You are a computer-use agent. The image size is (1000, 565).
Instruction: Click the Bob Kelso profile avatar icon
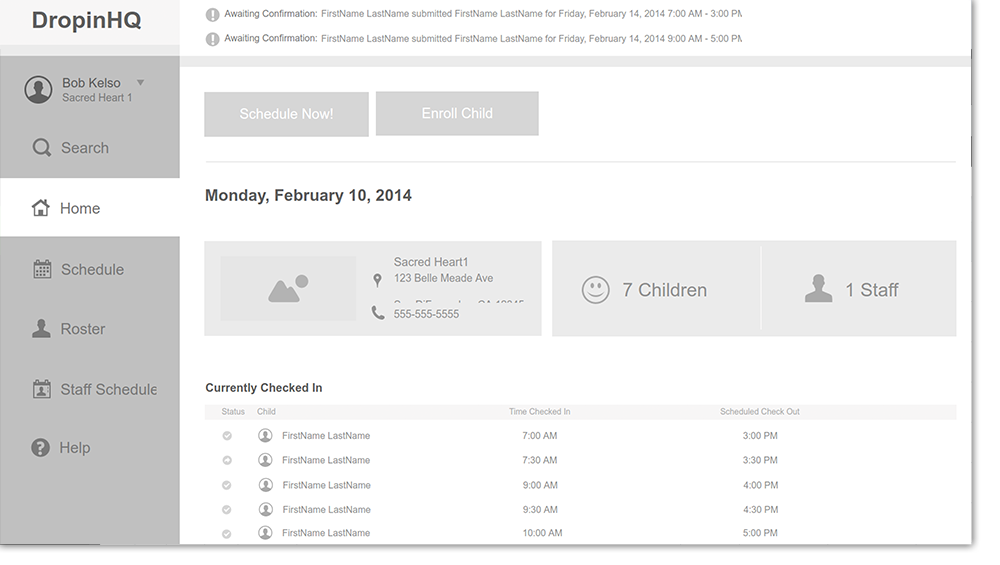pyautogui.click(x=38, y=90)
